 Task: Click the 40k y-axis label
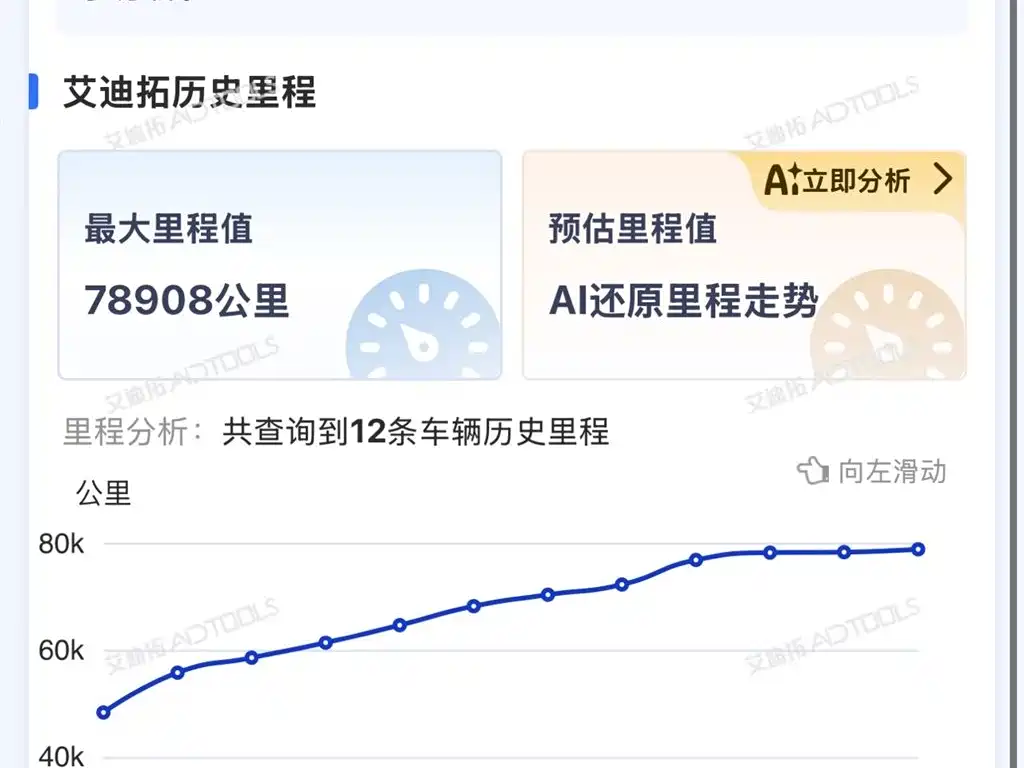pyautogui.click(x=61, y=756)
